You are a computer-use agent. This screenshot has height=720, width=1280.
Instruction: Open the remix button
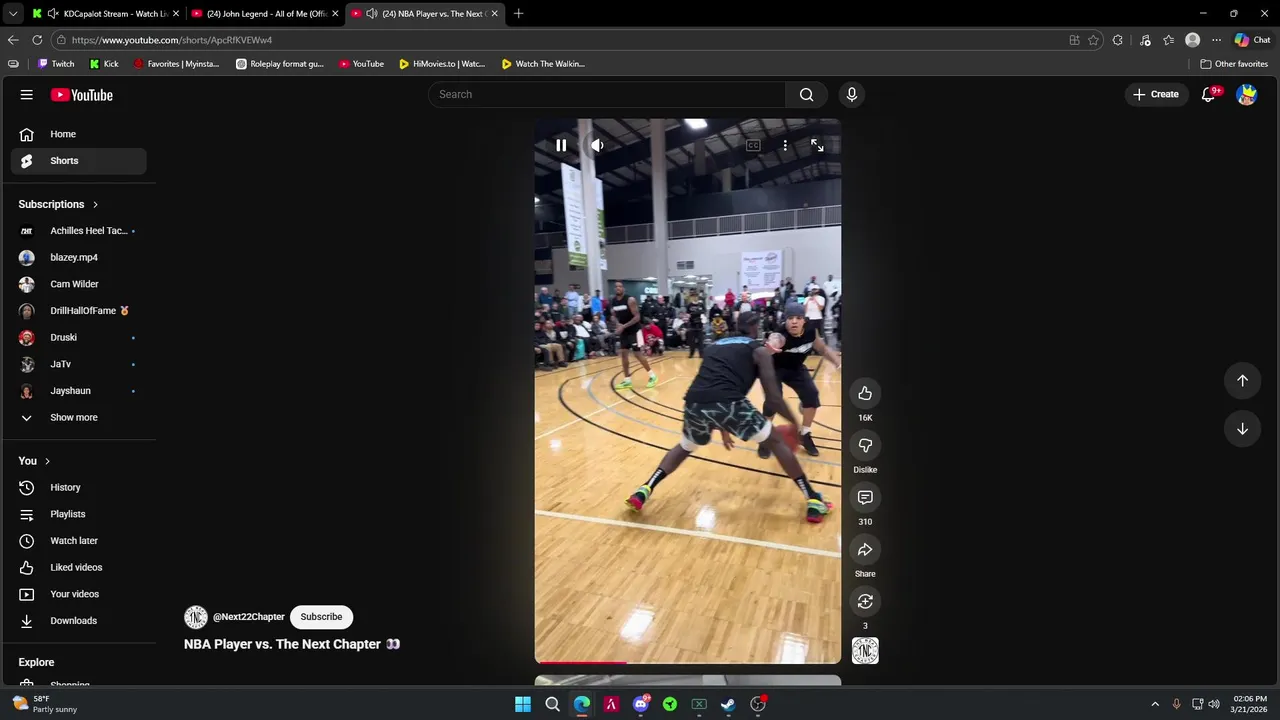pos(865,601)
